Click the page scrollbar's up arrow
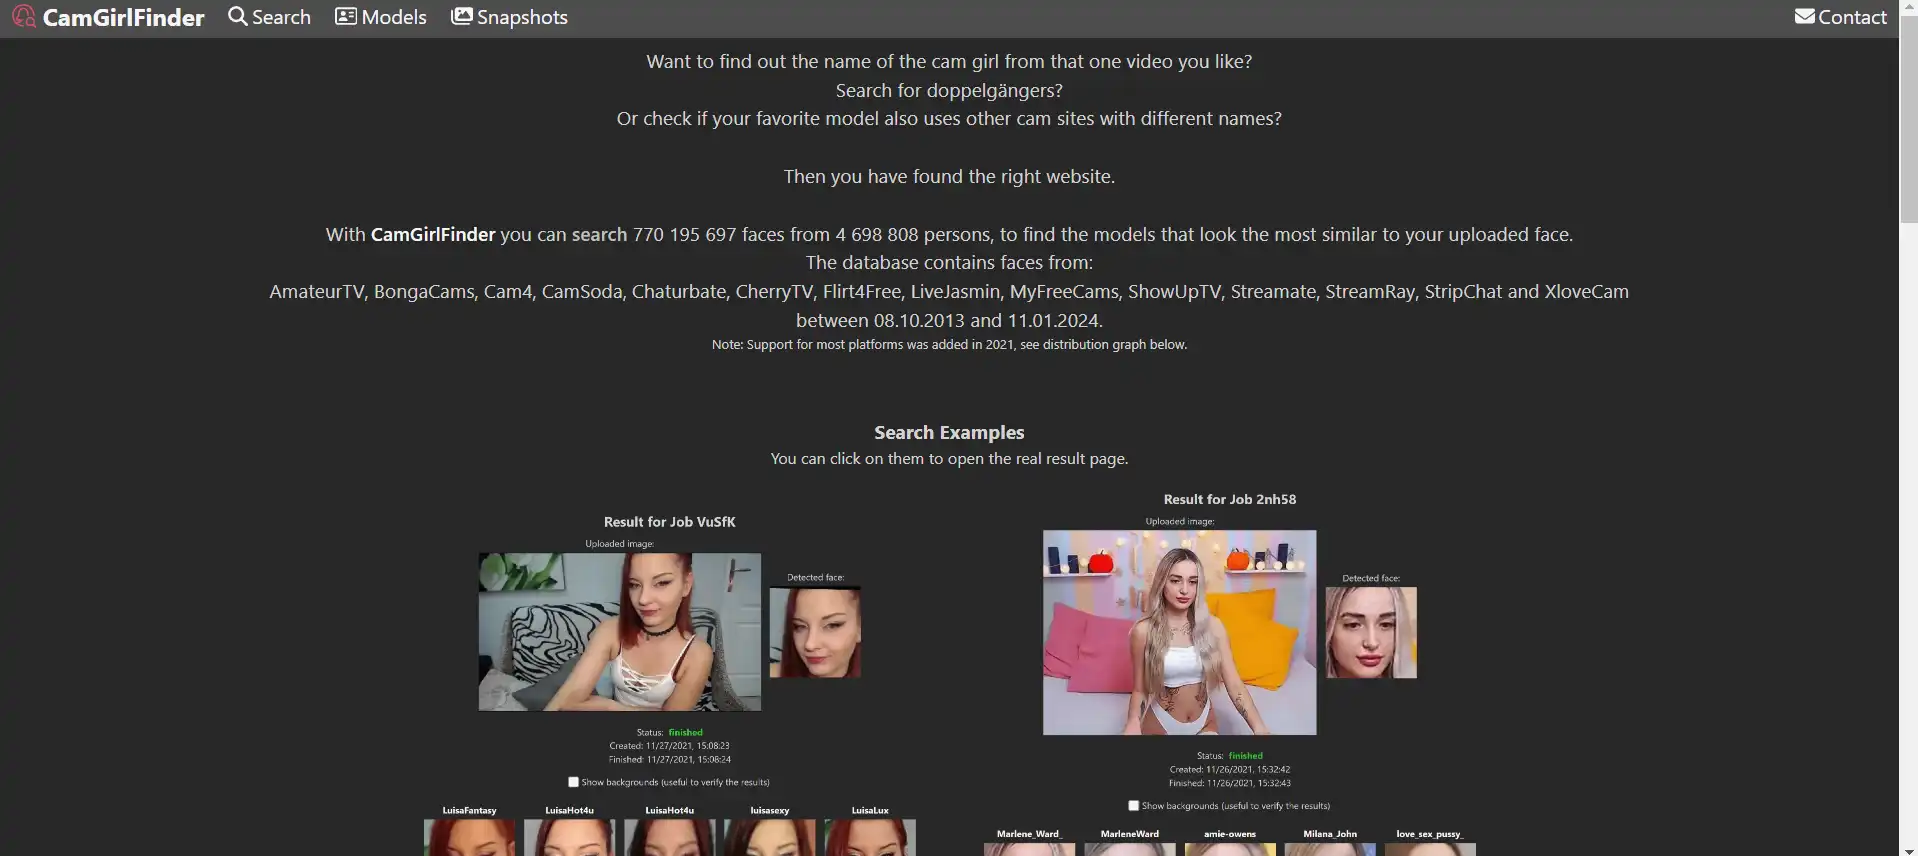Image resolution: width=1918 pixels, height=856 pixels. pyautogui.click(x=1908, y=7)
